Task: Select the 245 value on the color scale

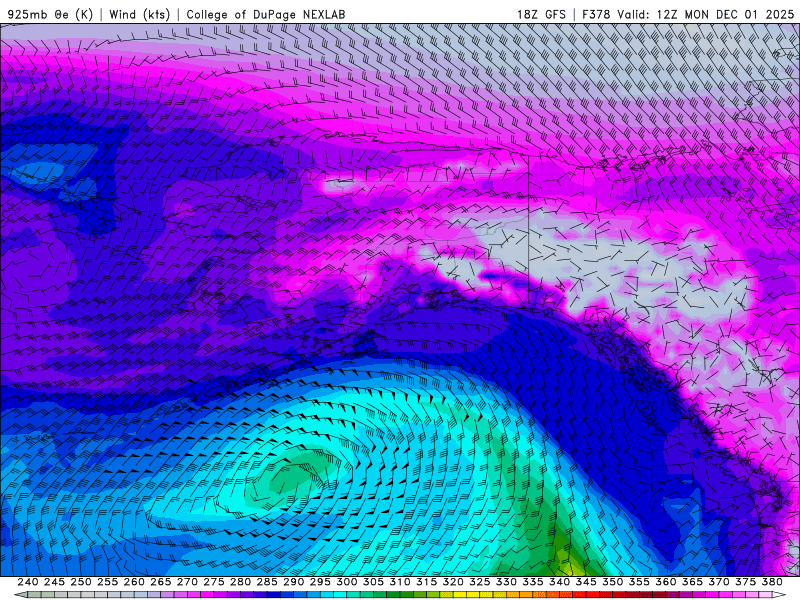Action: [x=54, y=582]
